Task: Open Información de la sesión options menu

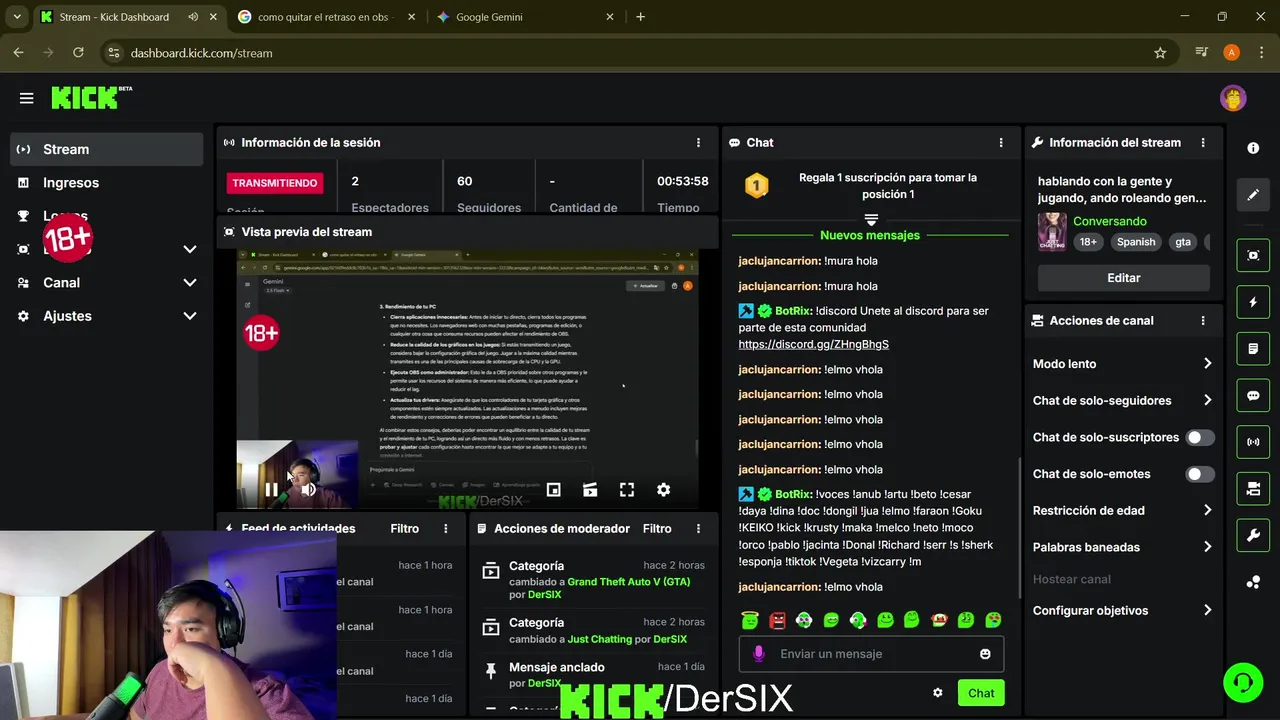Action: (698, 143)
